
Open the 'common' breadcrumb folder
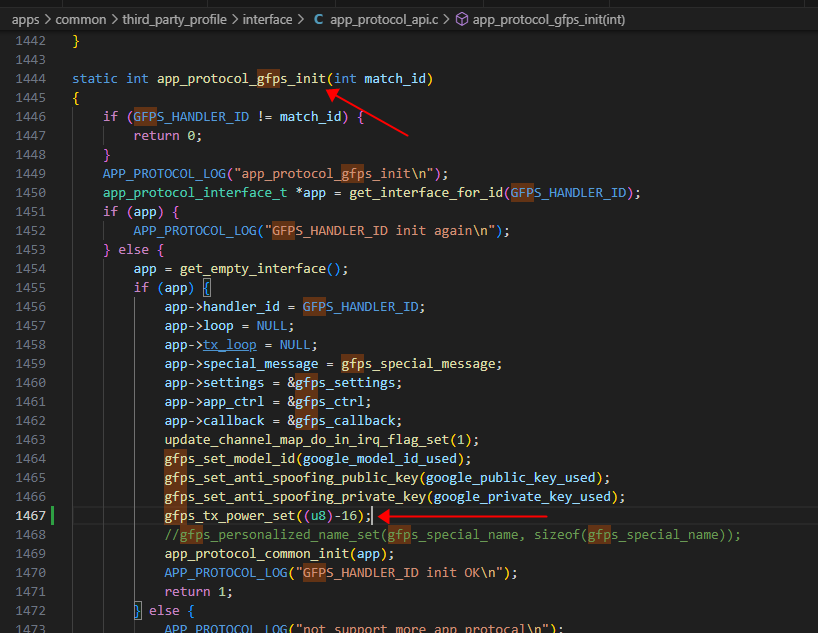(x=81, y=20)
